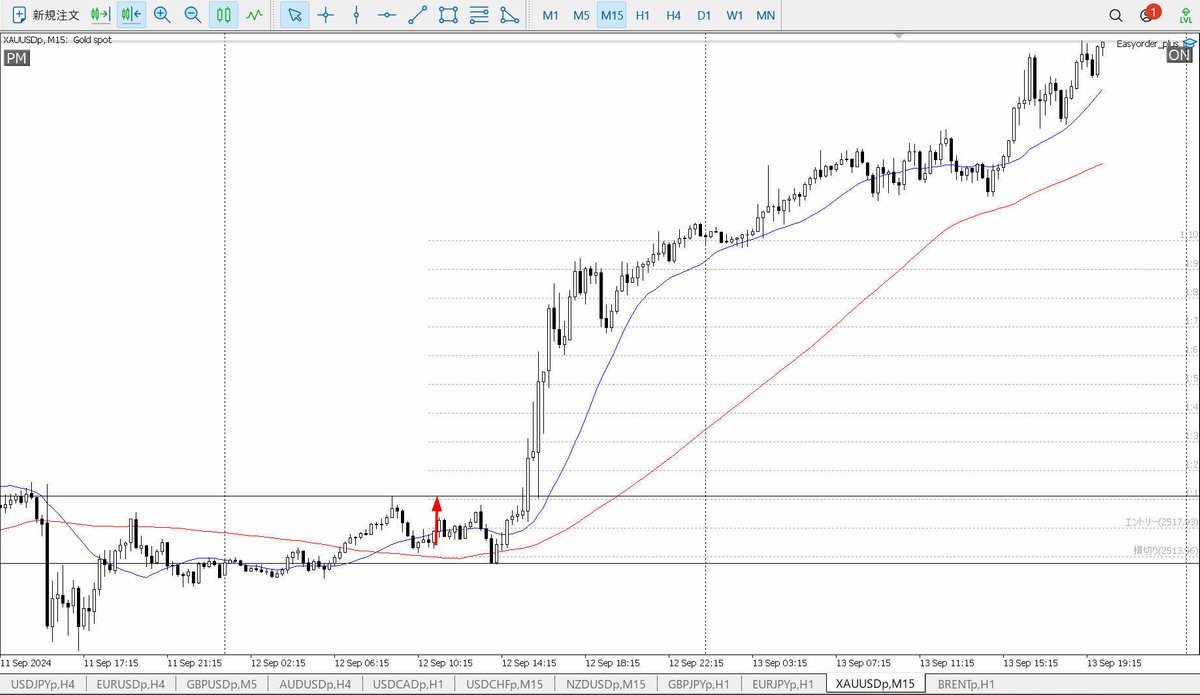Screen dimensions: 1200x695
Task: Toggle the ON button on chart
Action: (x=1179, y=56)
